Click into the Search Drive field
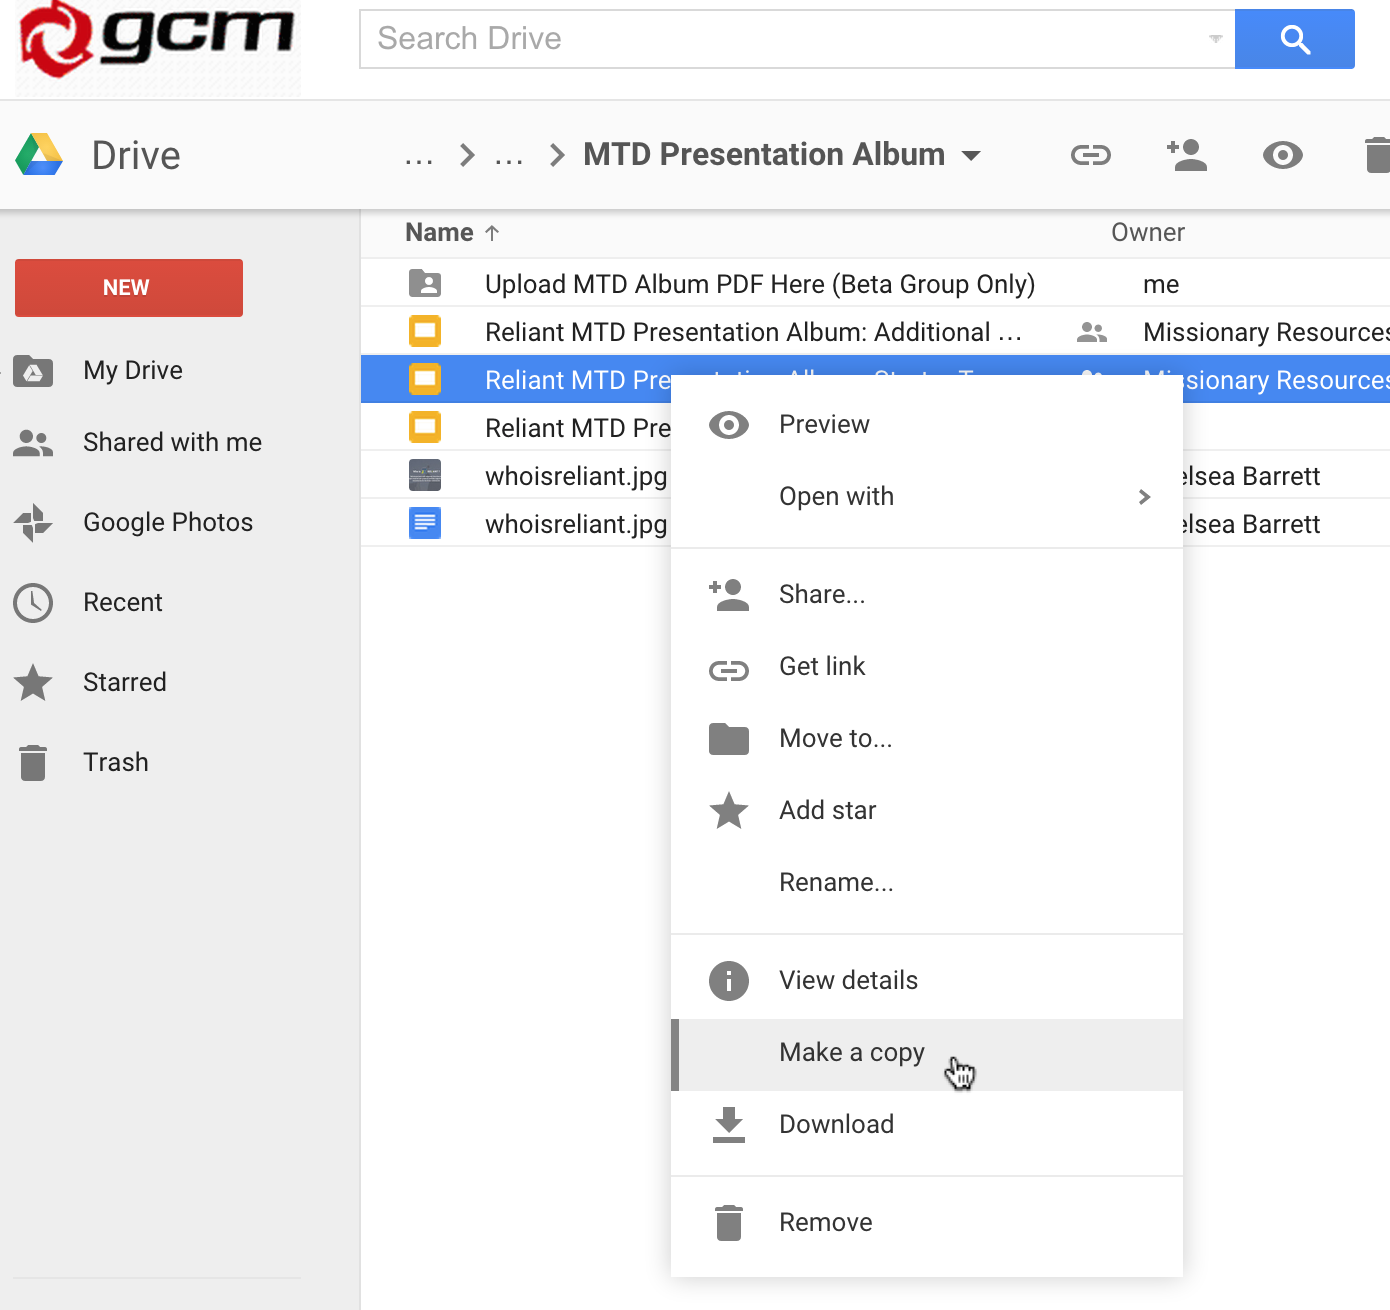The width and height of the screenshot is (1390, 1310). [780, 39]
